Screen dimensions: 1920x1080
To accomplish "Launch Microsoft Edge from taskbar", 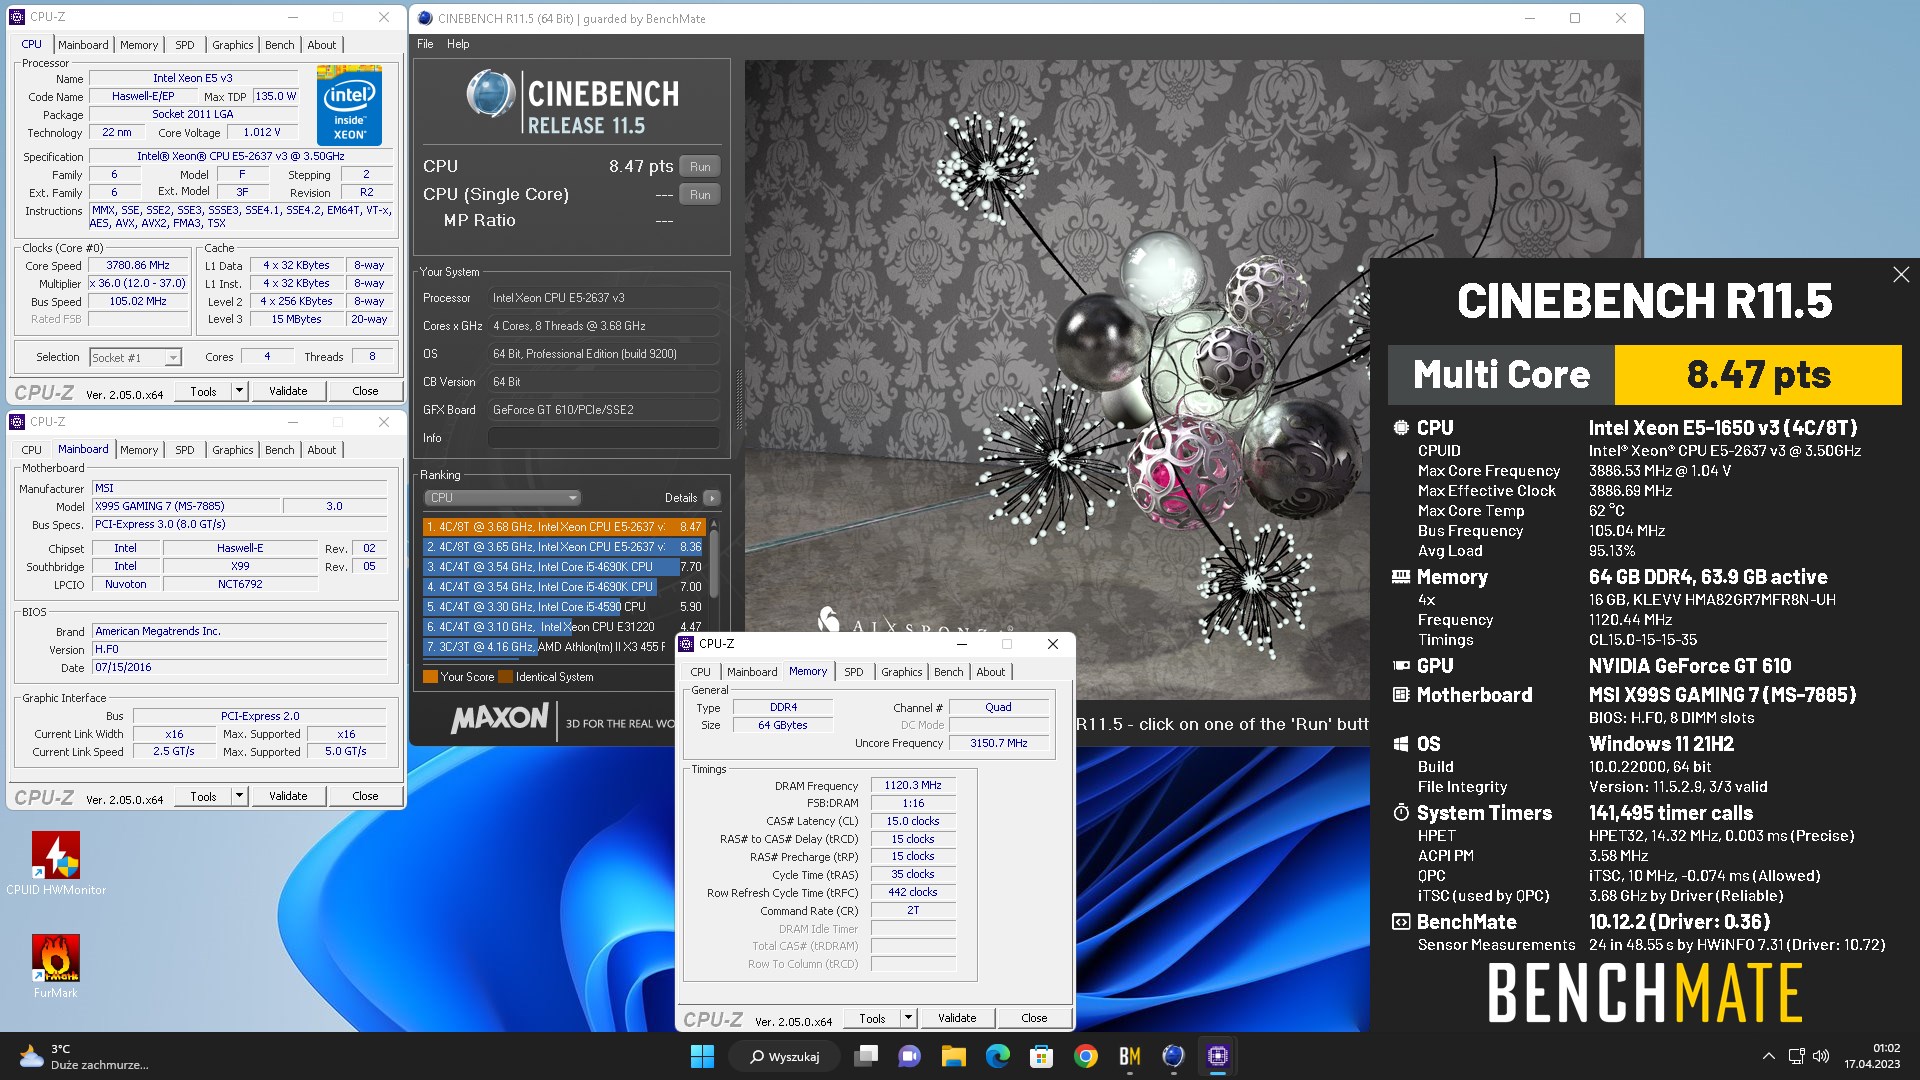I will (x=997, y=1056).
